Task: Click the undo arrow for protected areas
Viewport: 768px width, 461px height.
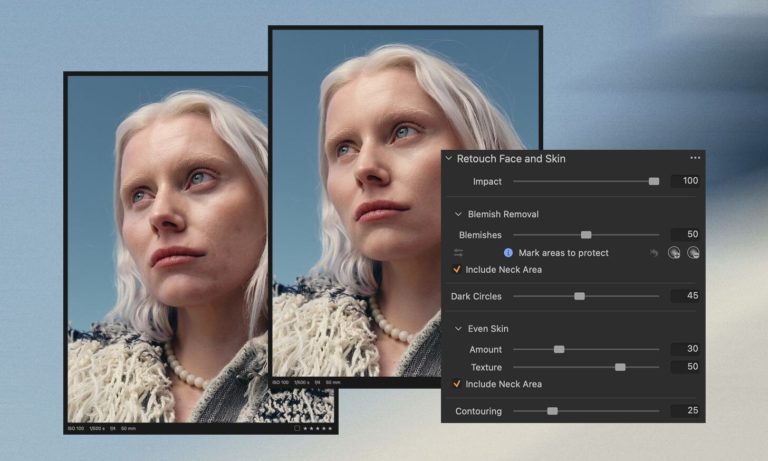Action: [654, 253]
